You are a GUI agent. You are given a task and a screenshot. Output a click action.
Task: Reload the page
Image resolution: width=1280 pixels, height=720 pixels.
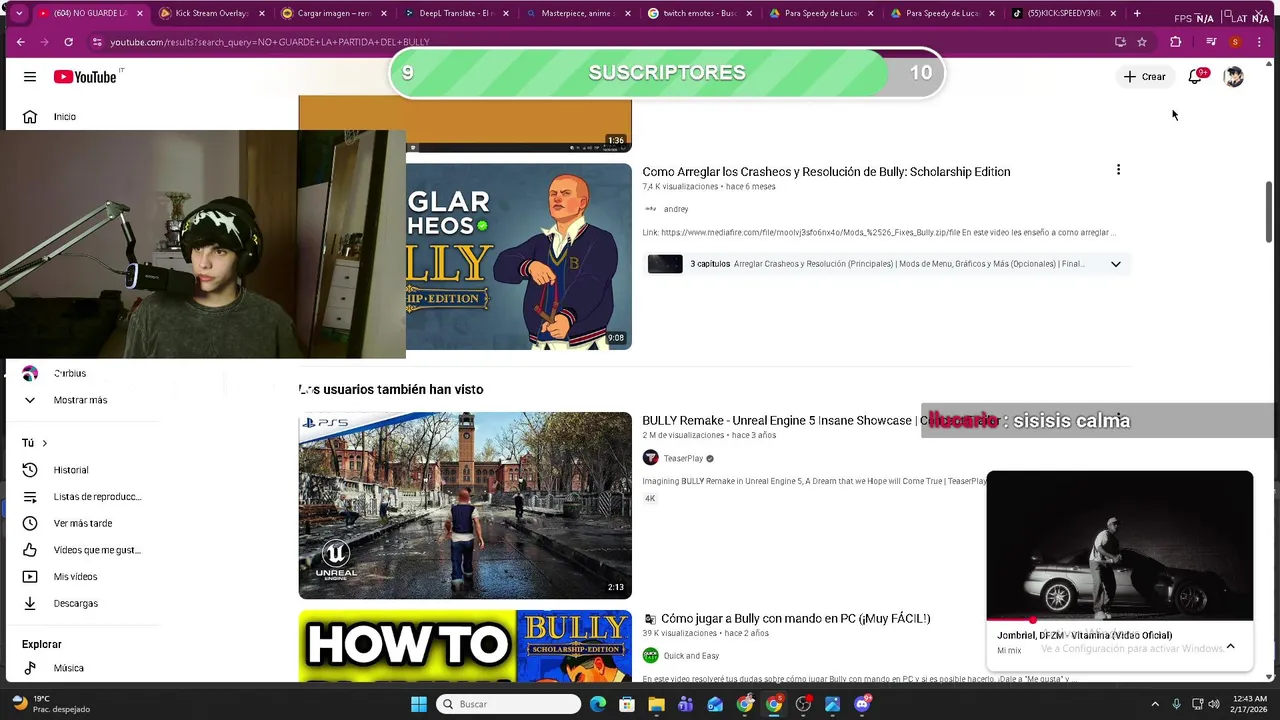coord(68,42)
